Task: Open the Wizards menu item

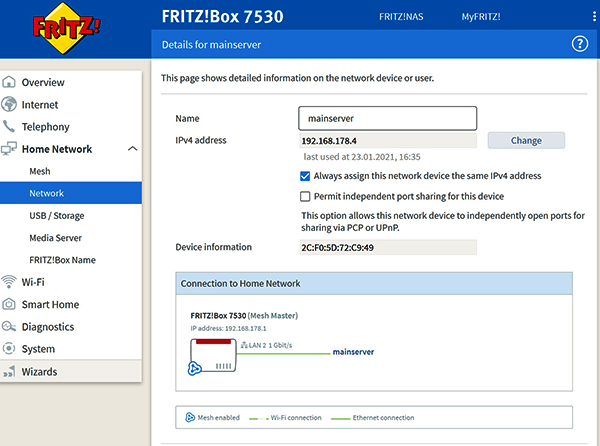Action: click(x=71, y=371)
